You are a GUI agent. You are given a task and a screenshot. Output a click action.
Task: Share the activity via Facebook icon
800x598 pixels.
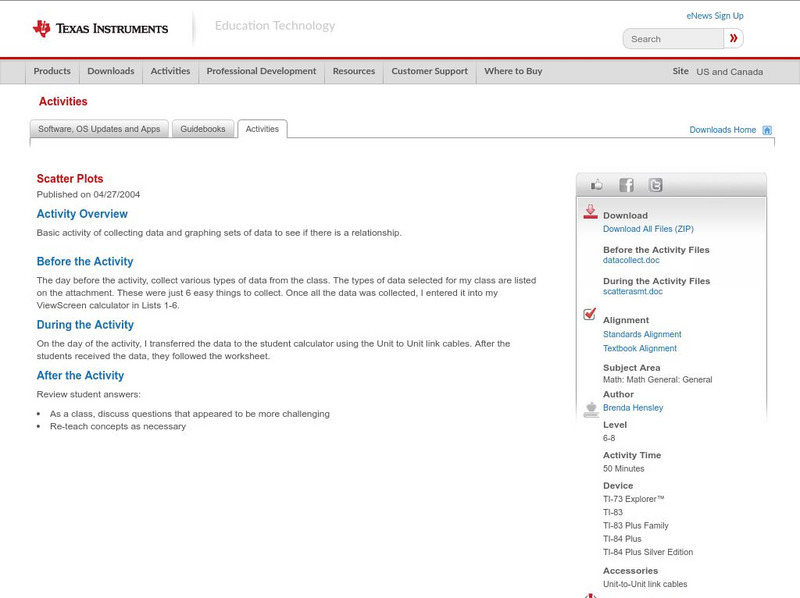[x=626, y=185]
